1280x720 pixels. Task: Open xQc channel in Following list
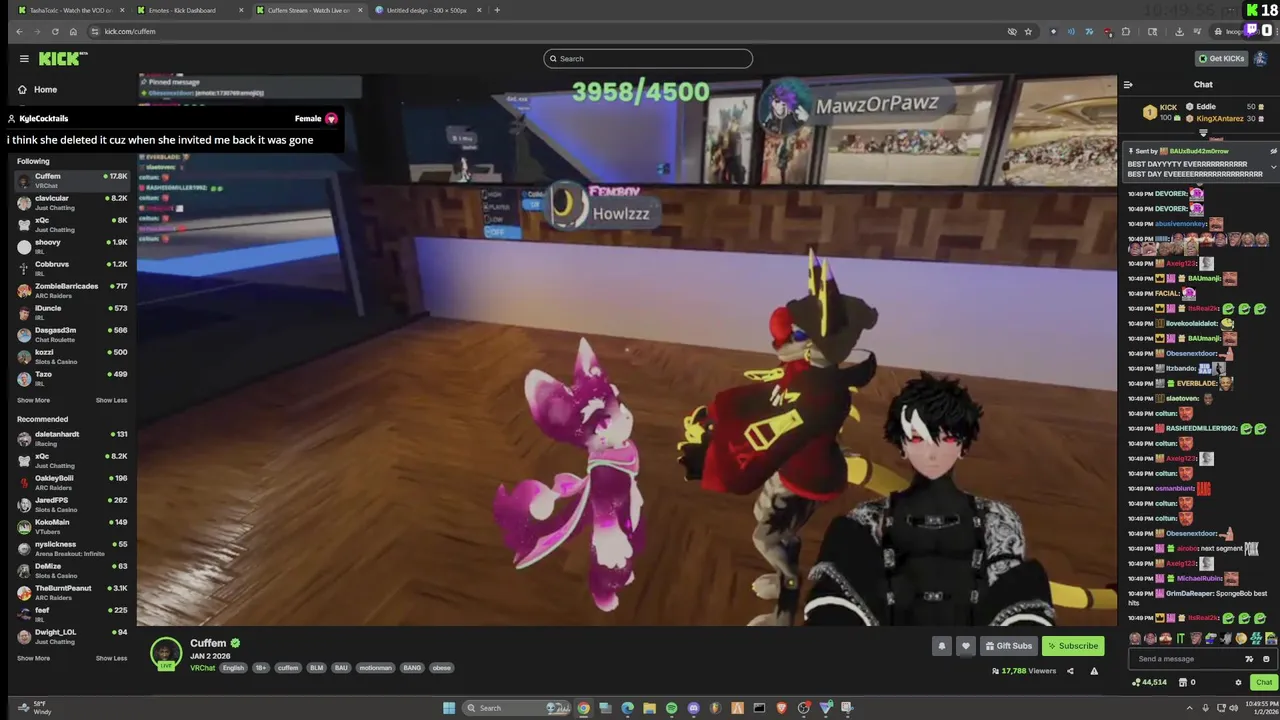(72, 224)
